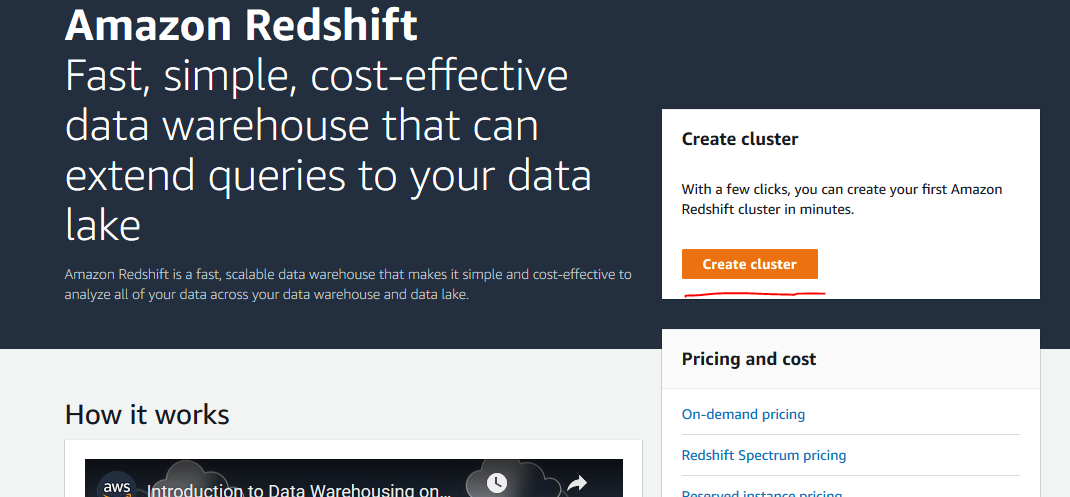Click the Share arrow icon on video
Image resolution: width=1070 pixels, height=497 pixels.
point(577,483)
